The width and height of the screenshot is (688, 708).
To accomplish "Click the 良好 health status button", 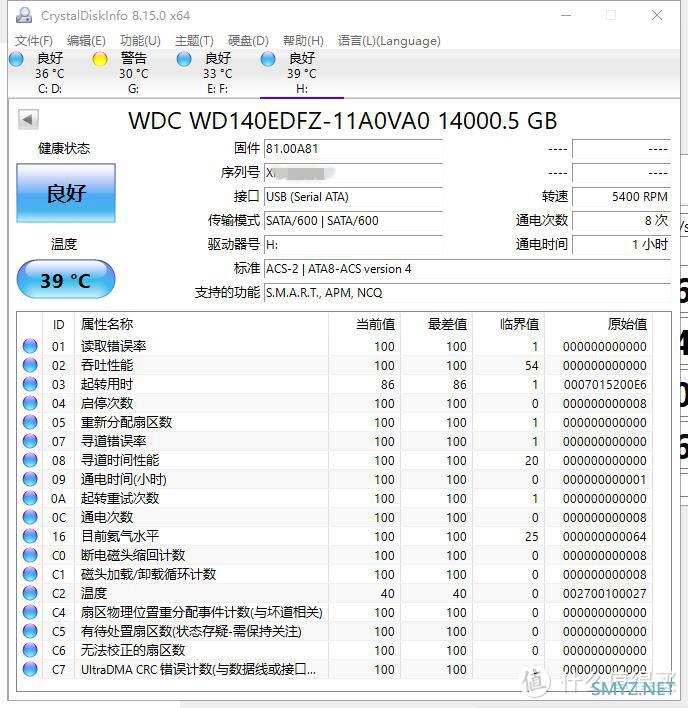I will pyautogui.click(x=66, y=193).
